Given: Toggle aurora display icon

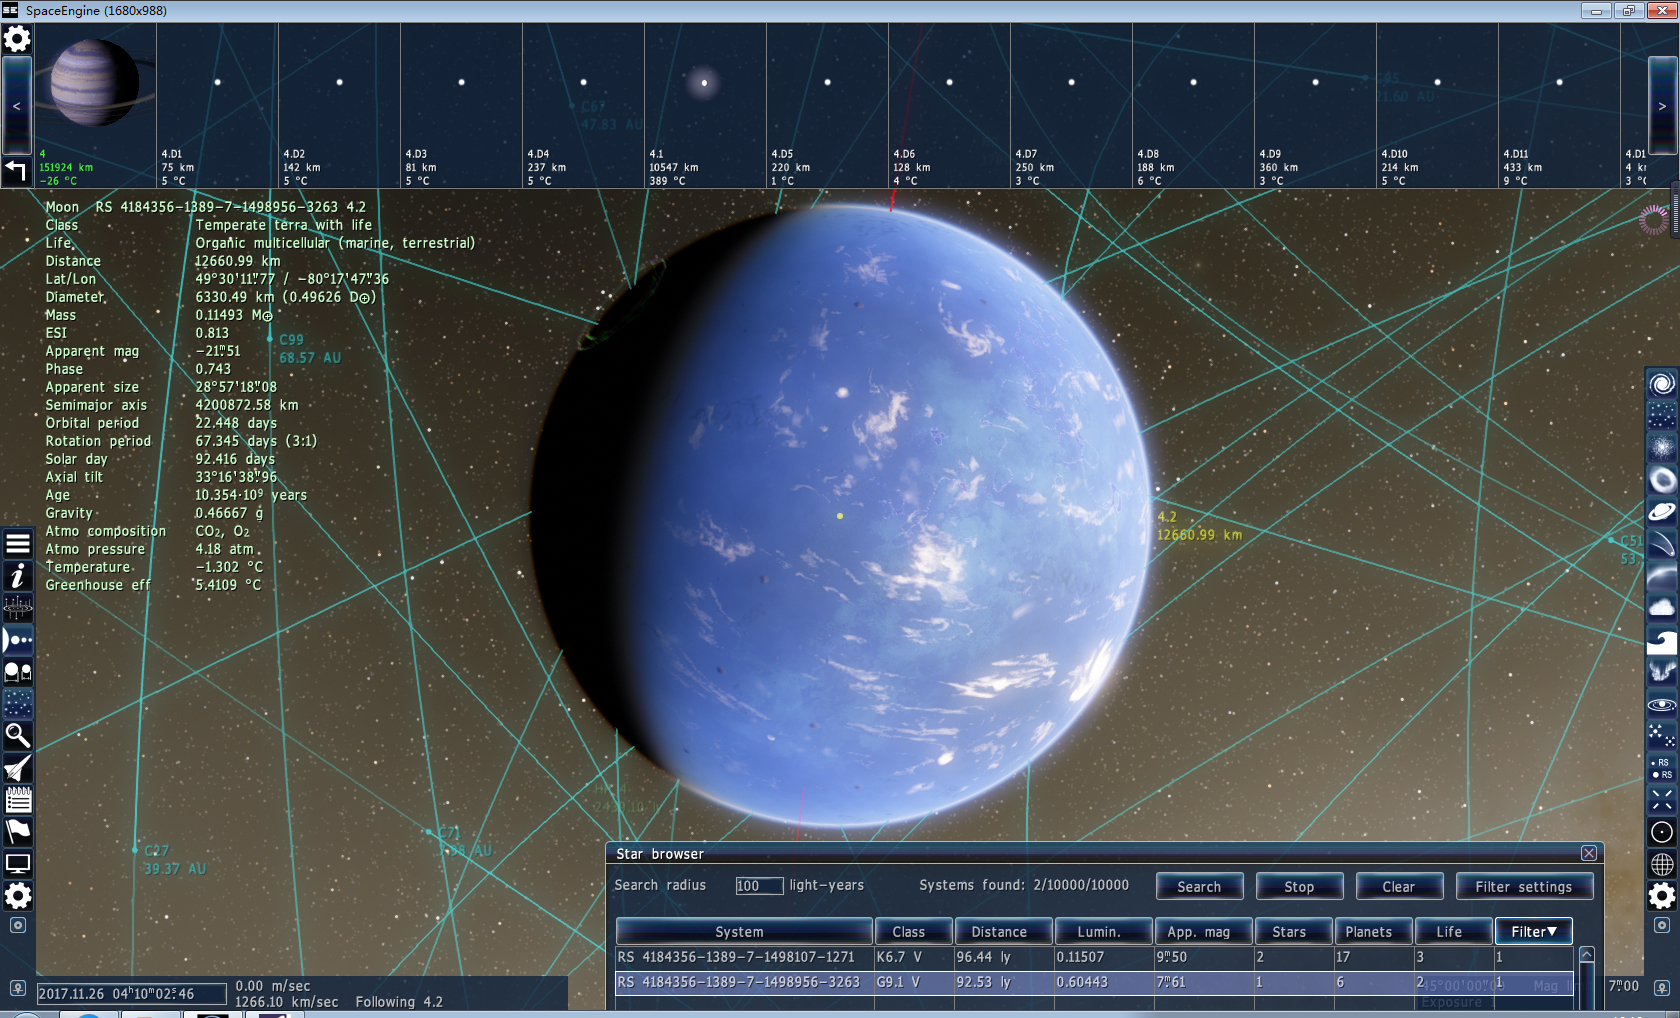Looking at the screenshot, I should coord(1662,672).
